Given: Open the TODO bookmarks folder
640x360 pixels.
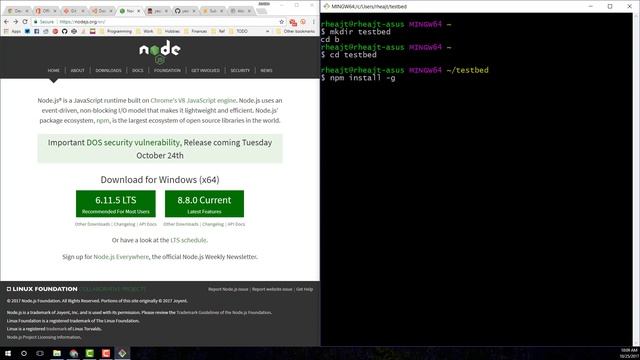Looking at the screenshot, I should point(238,31).
